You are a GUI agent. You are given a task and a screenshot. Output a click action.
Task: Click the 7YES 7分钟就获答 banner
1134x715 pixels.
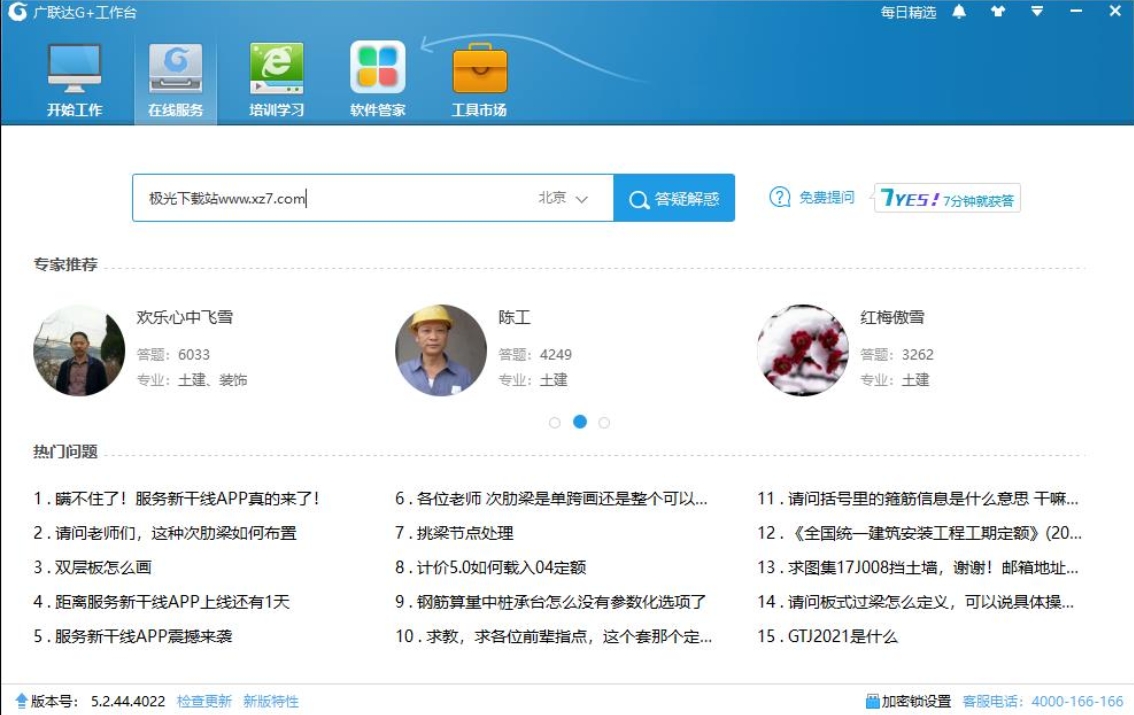tap(947, 198)
